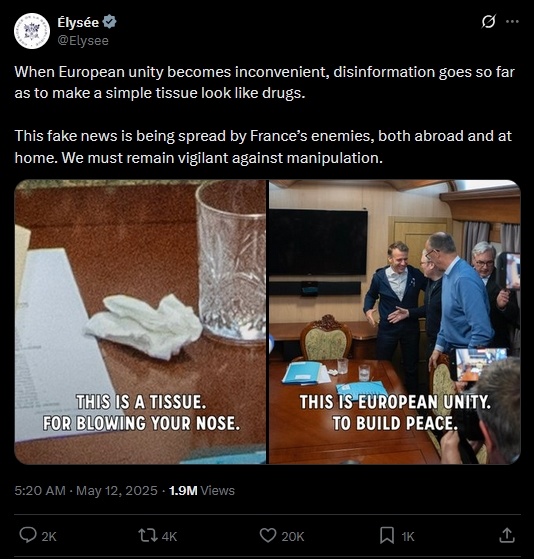
Task: Click the 1.9M Views count
Action: pyautogui.click(x=202, y=491)
